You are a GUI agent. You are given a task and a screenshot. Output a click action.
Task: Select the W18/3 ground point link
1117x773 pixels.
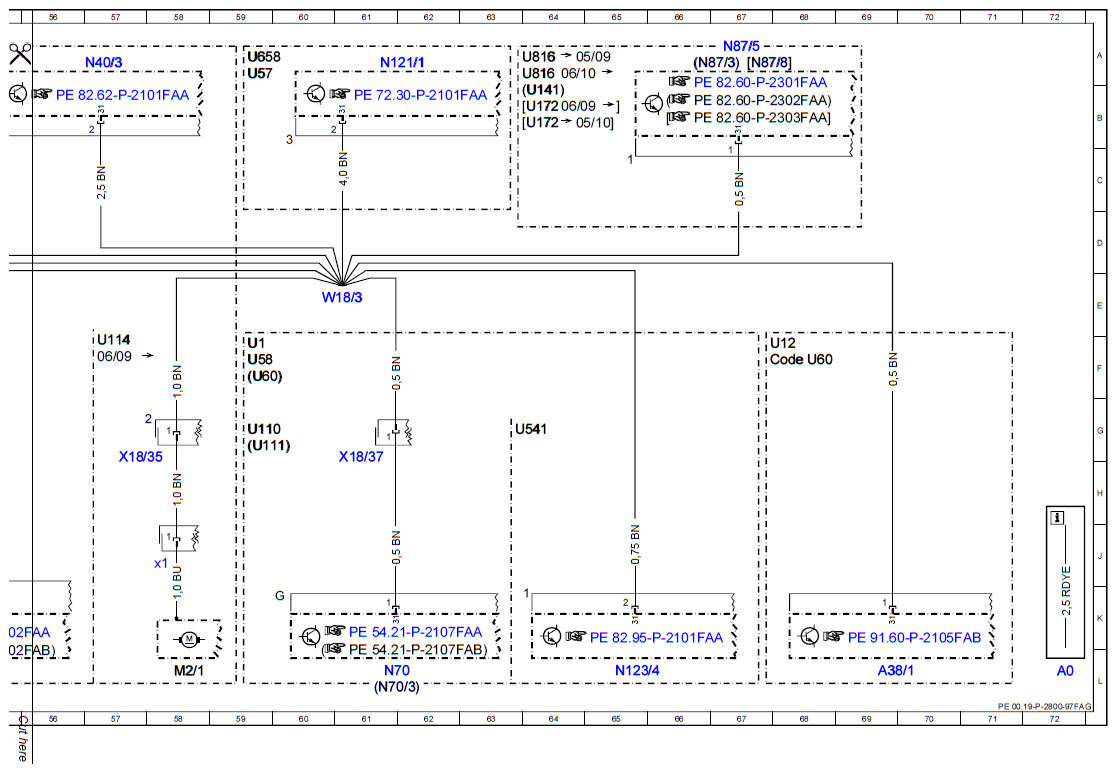[x=342, y=298]
